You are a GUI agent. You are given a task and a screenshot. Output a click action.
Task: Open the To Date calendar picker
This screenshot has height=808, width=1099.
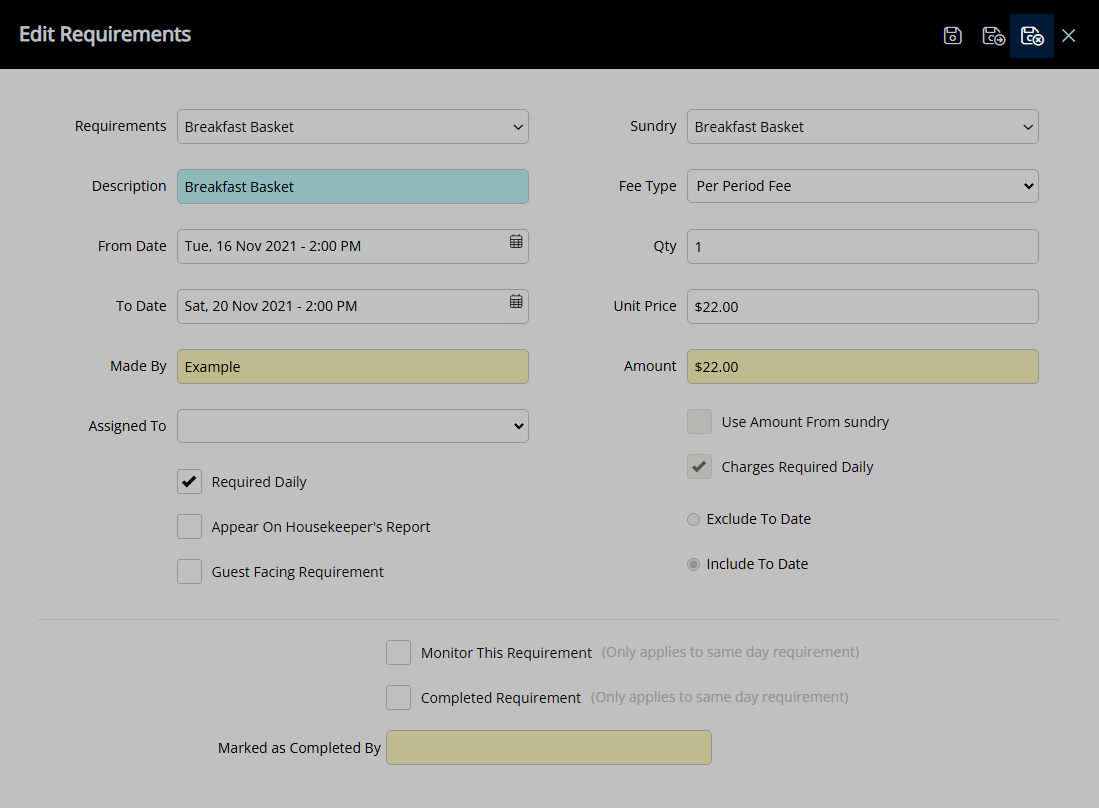pos(516,301)
